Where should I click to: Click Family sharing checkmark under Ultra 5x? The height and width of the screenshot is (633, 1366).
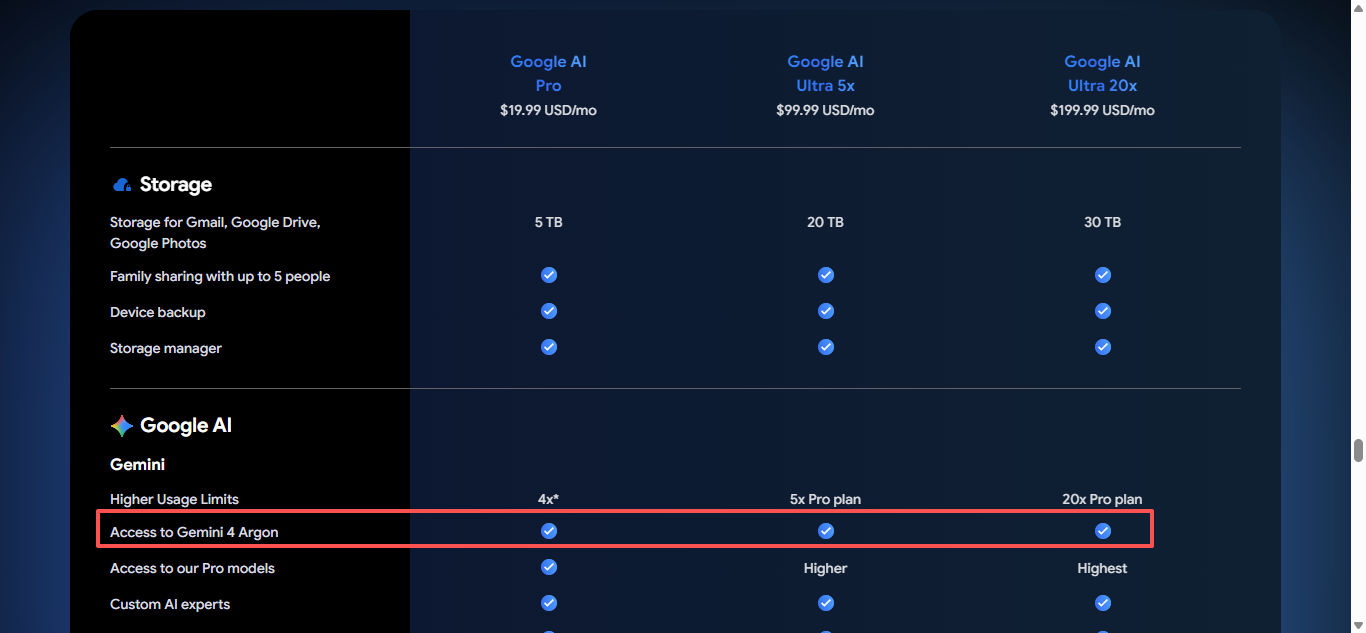click(x=826, y=275)
